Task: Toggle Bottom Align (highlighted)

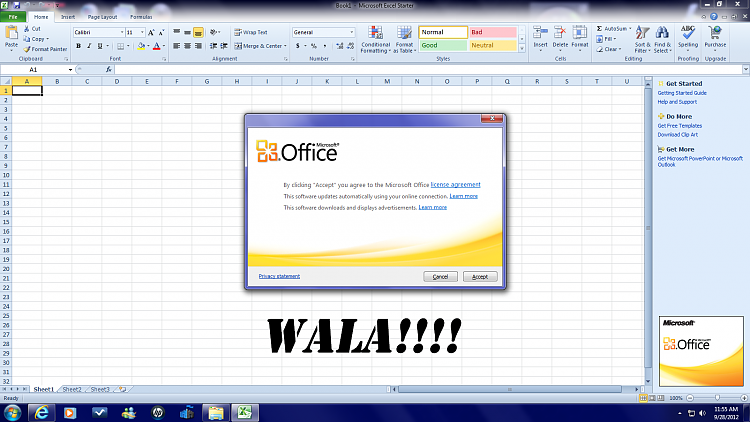Action: [198, 33]
